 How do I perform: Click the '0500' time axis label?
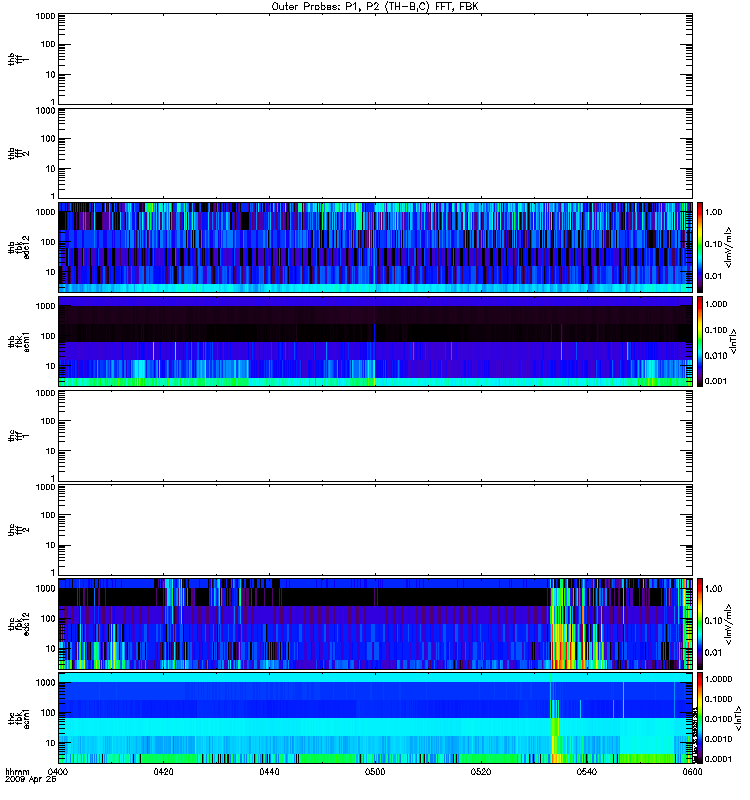pos(375,772)
